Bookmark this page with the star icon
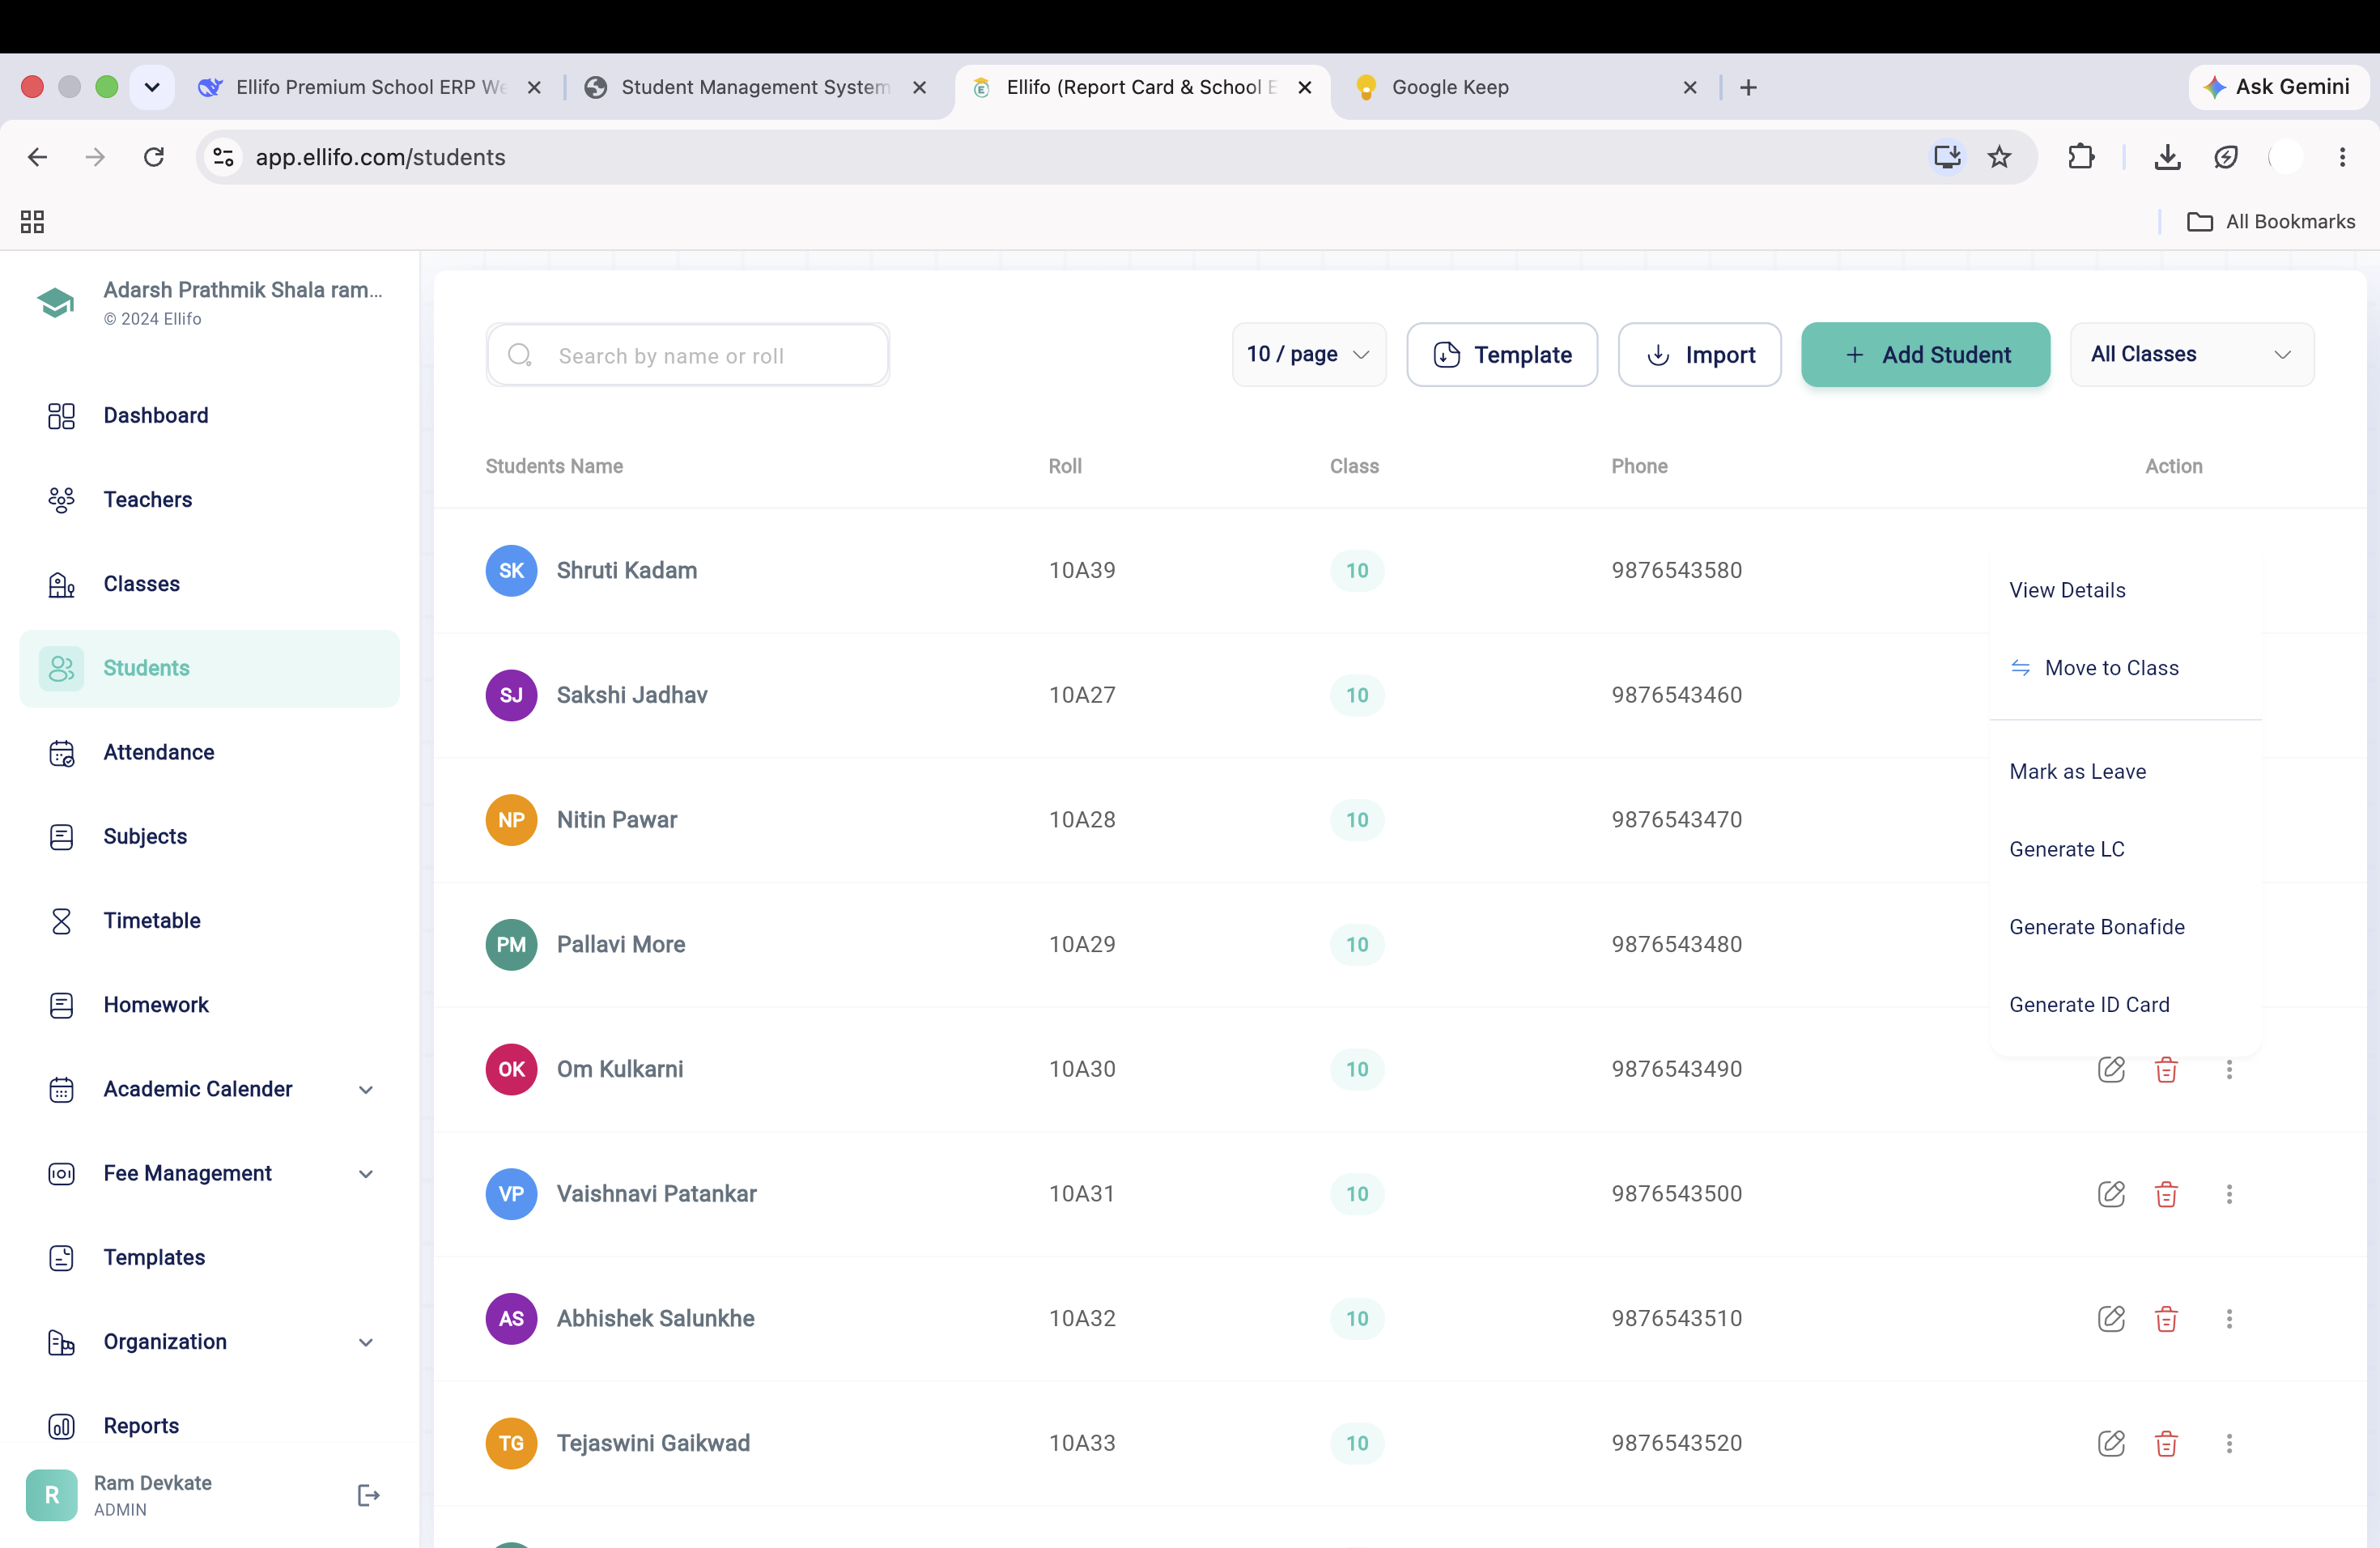This screenshot has height=1548, width=2380. (x=1999, y=157)
